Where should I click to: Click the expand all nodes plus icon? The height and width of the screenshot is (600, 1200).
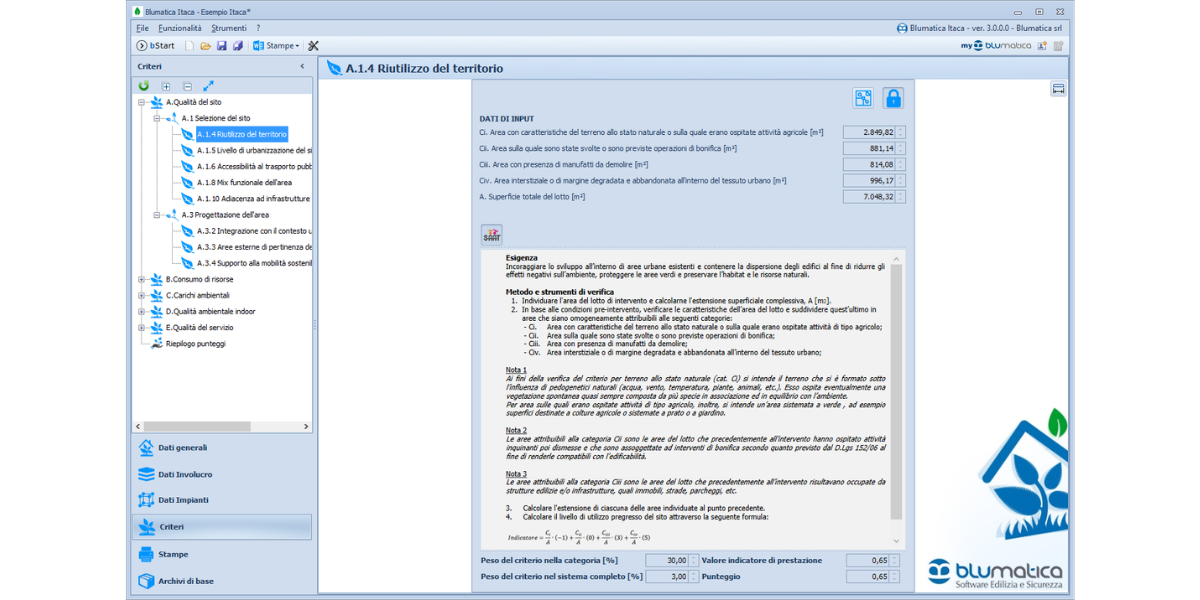pyautogui.click(x=166, y=86)
